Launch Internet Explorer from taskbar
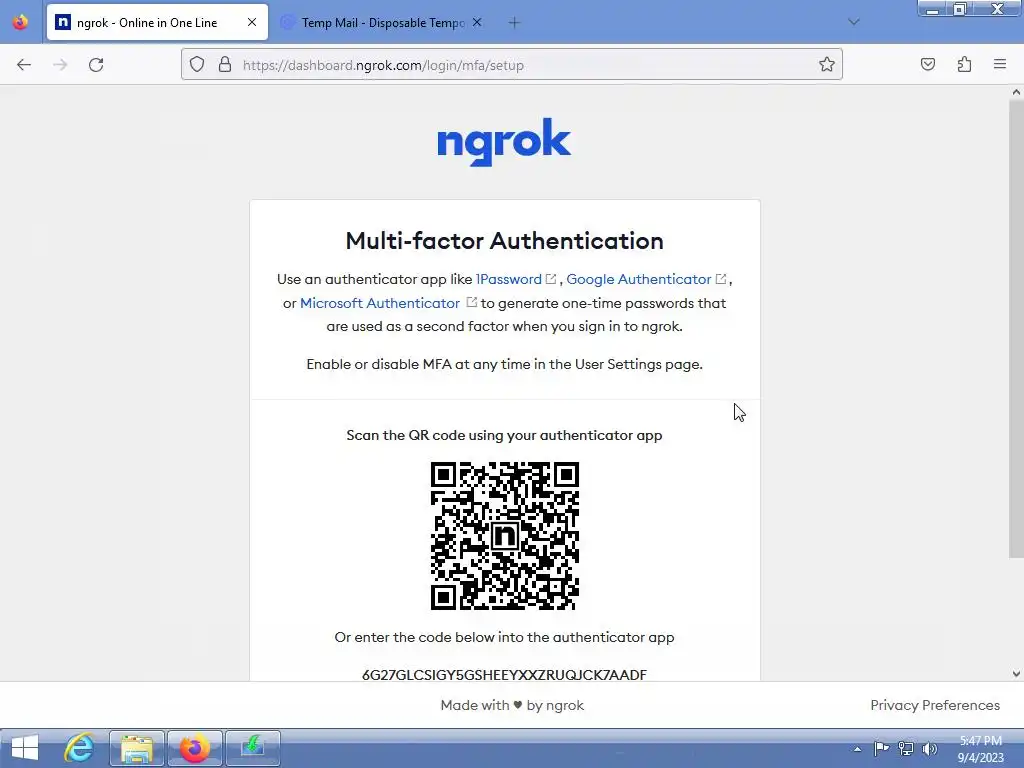Screen dimensions: 1024x768 pyautogui.click(x=80, y=748)
